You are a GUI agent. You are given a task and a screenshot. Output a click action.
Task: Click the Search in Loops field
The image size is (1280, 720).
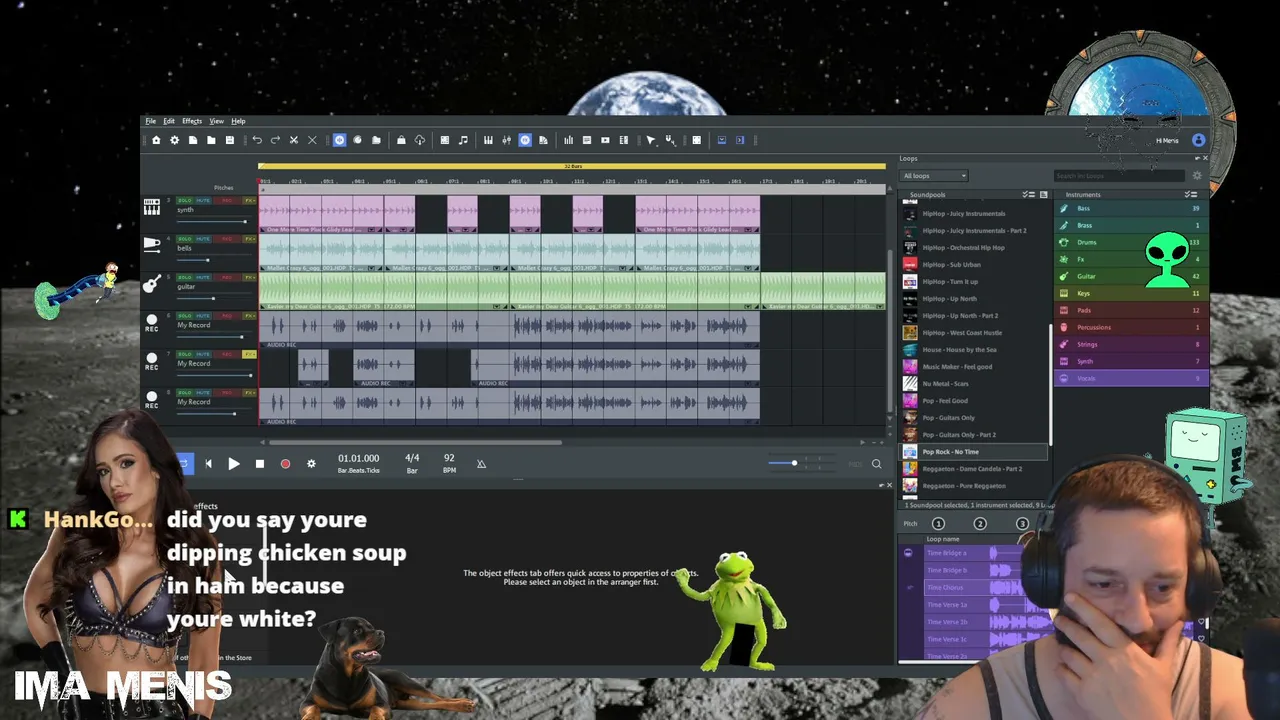coord(1118,176)
